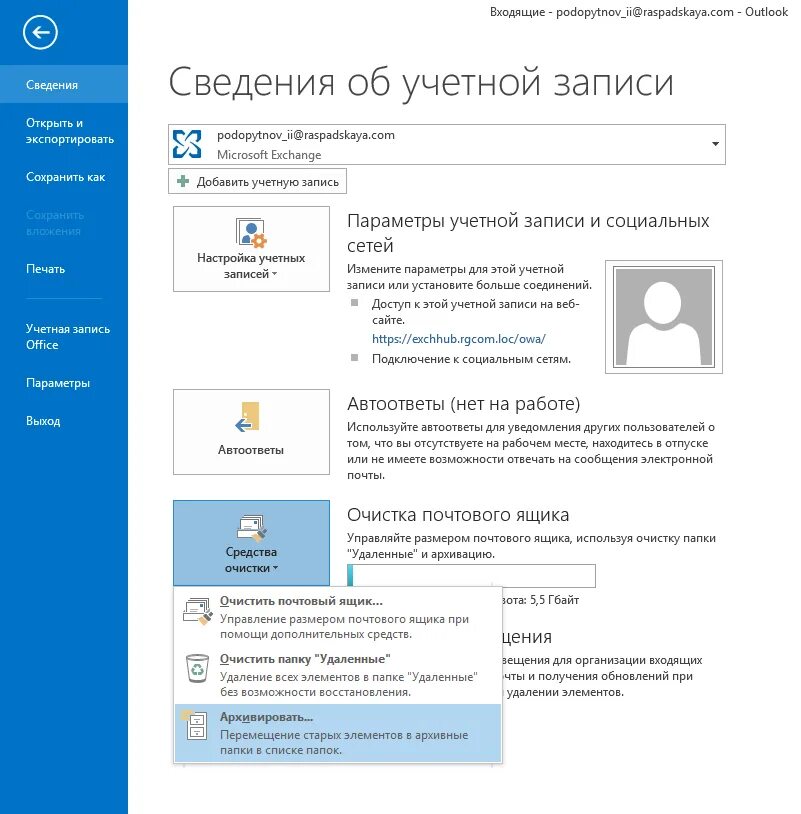Click the green plus add-account icon
The image size is (801, 814).
point(183,181)
